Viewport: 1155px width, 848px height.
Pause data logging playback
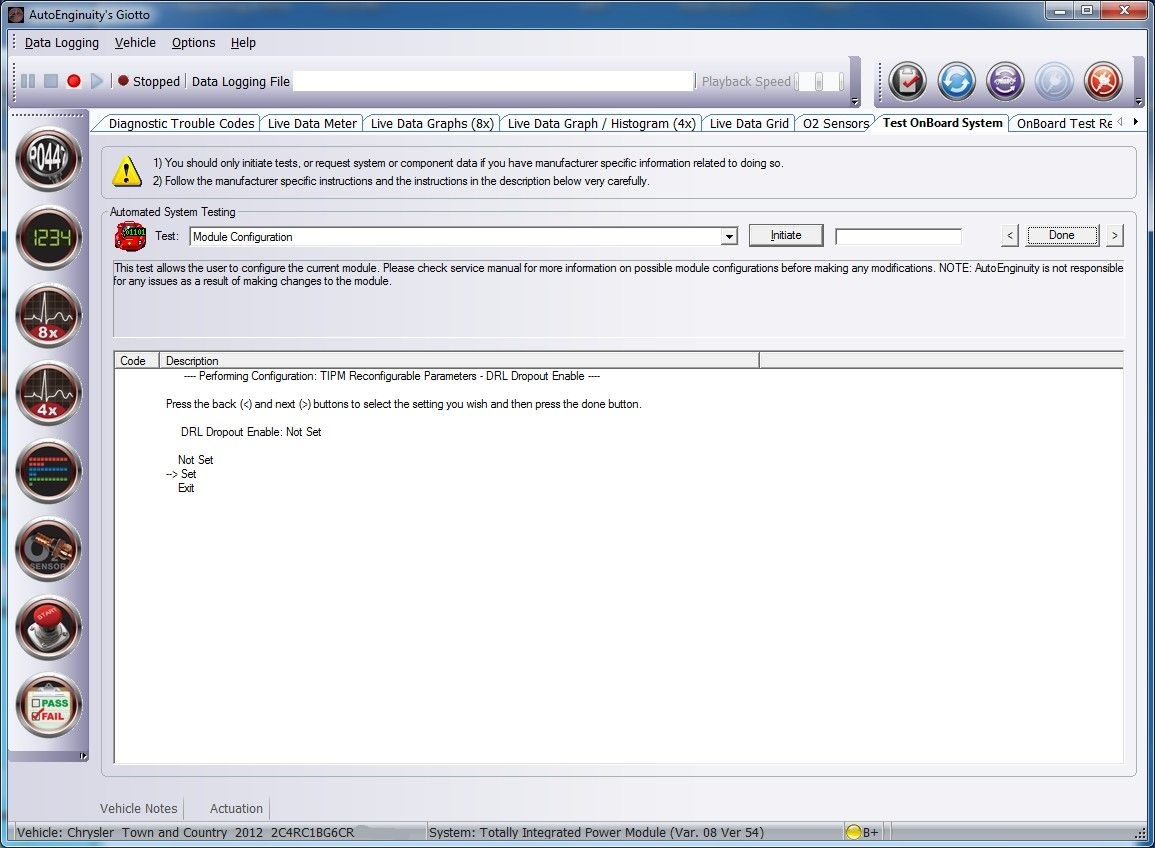pos(28,81)
